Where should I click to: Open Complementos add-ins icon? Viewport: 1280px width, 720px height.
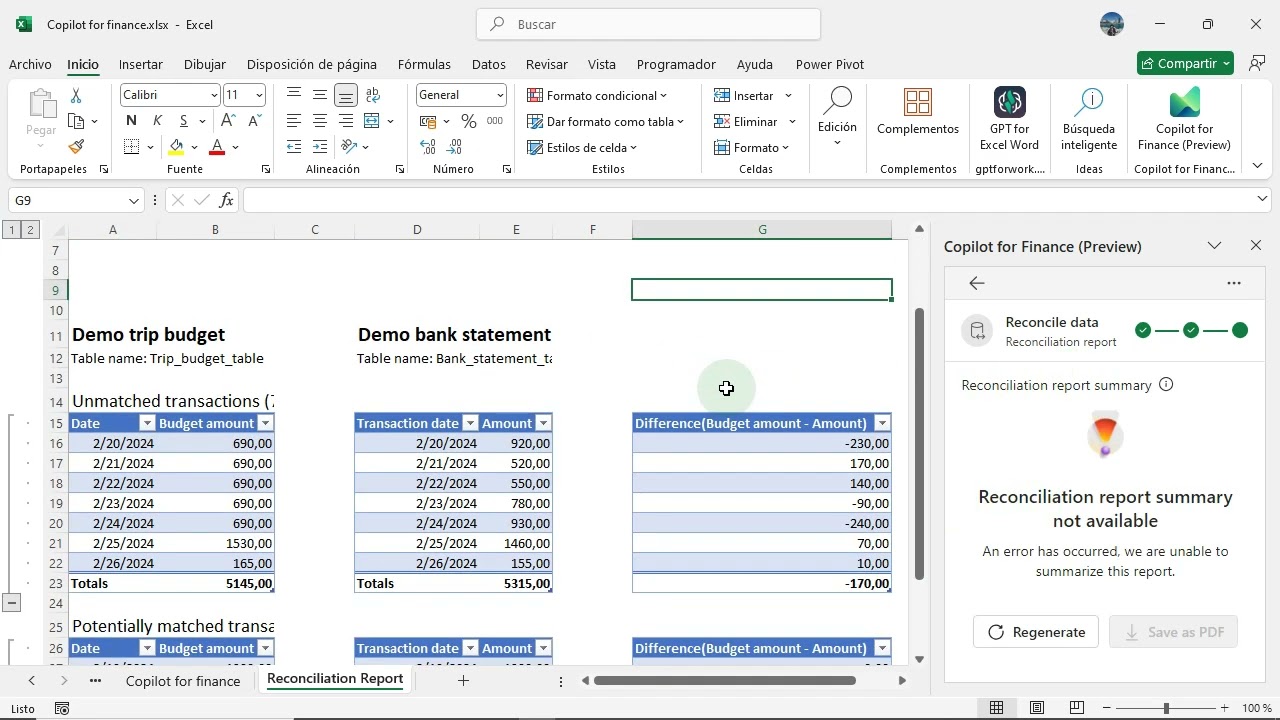click(x=918, y=102)
